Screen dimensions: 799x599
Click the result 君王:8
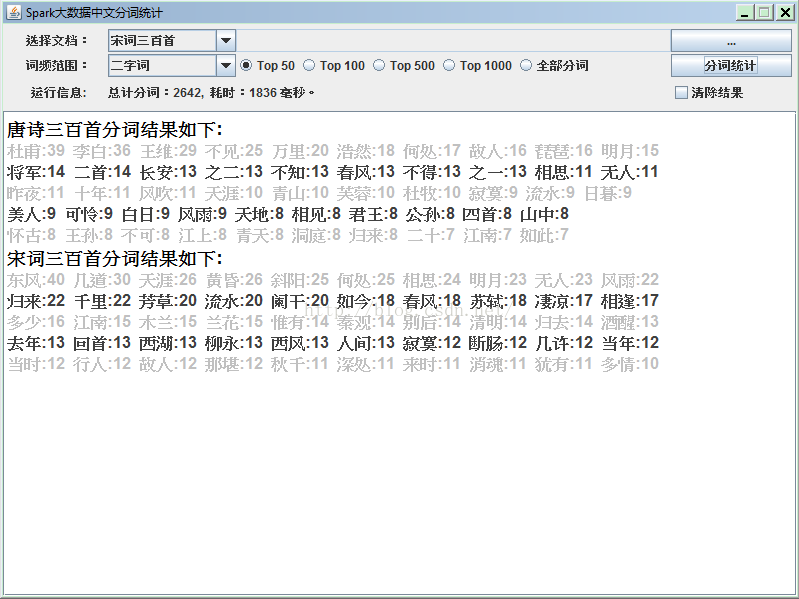pyautogui.click(x=373, y=214)
